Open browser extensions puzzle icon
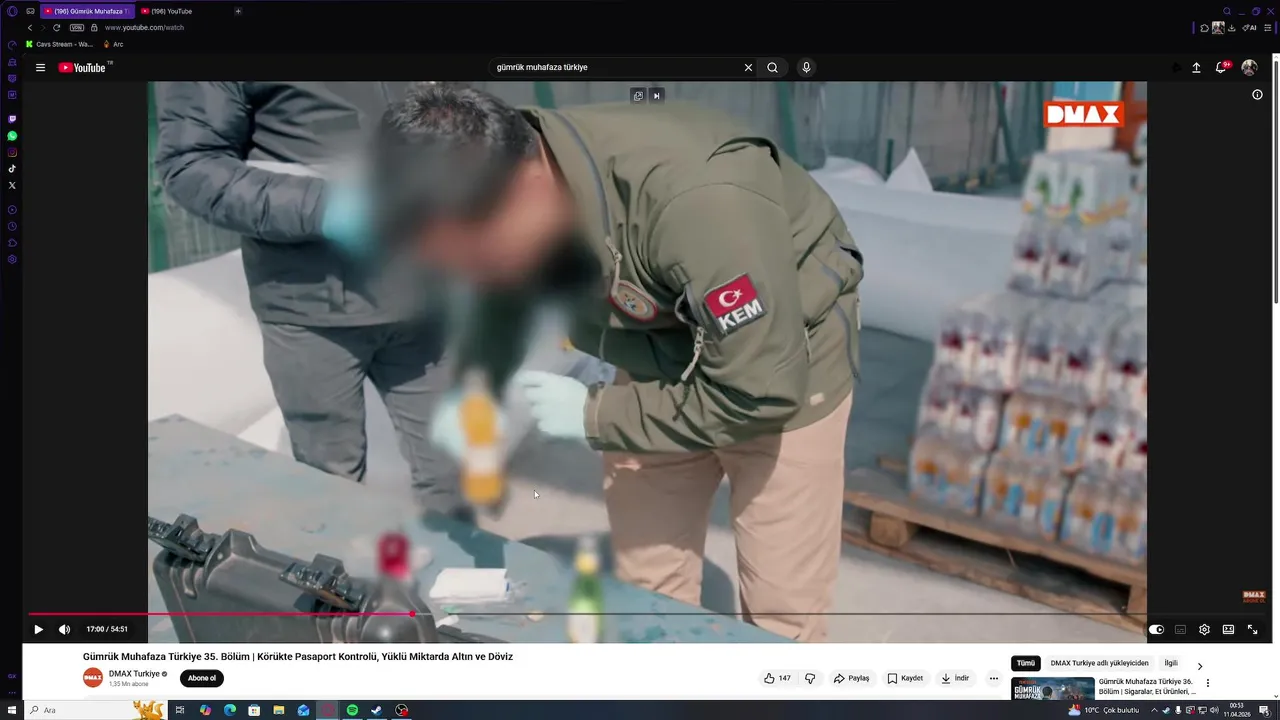The height and width of the screenshot is (720, 1280). [x=1205, y=28]
